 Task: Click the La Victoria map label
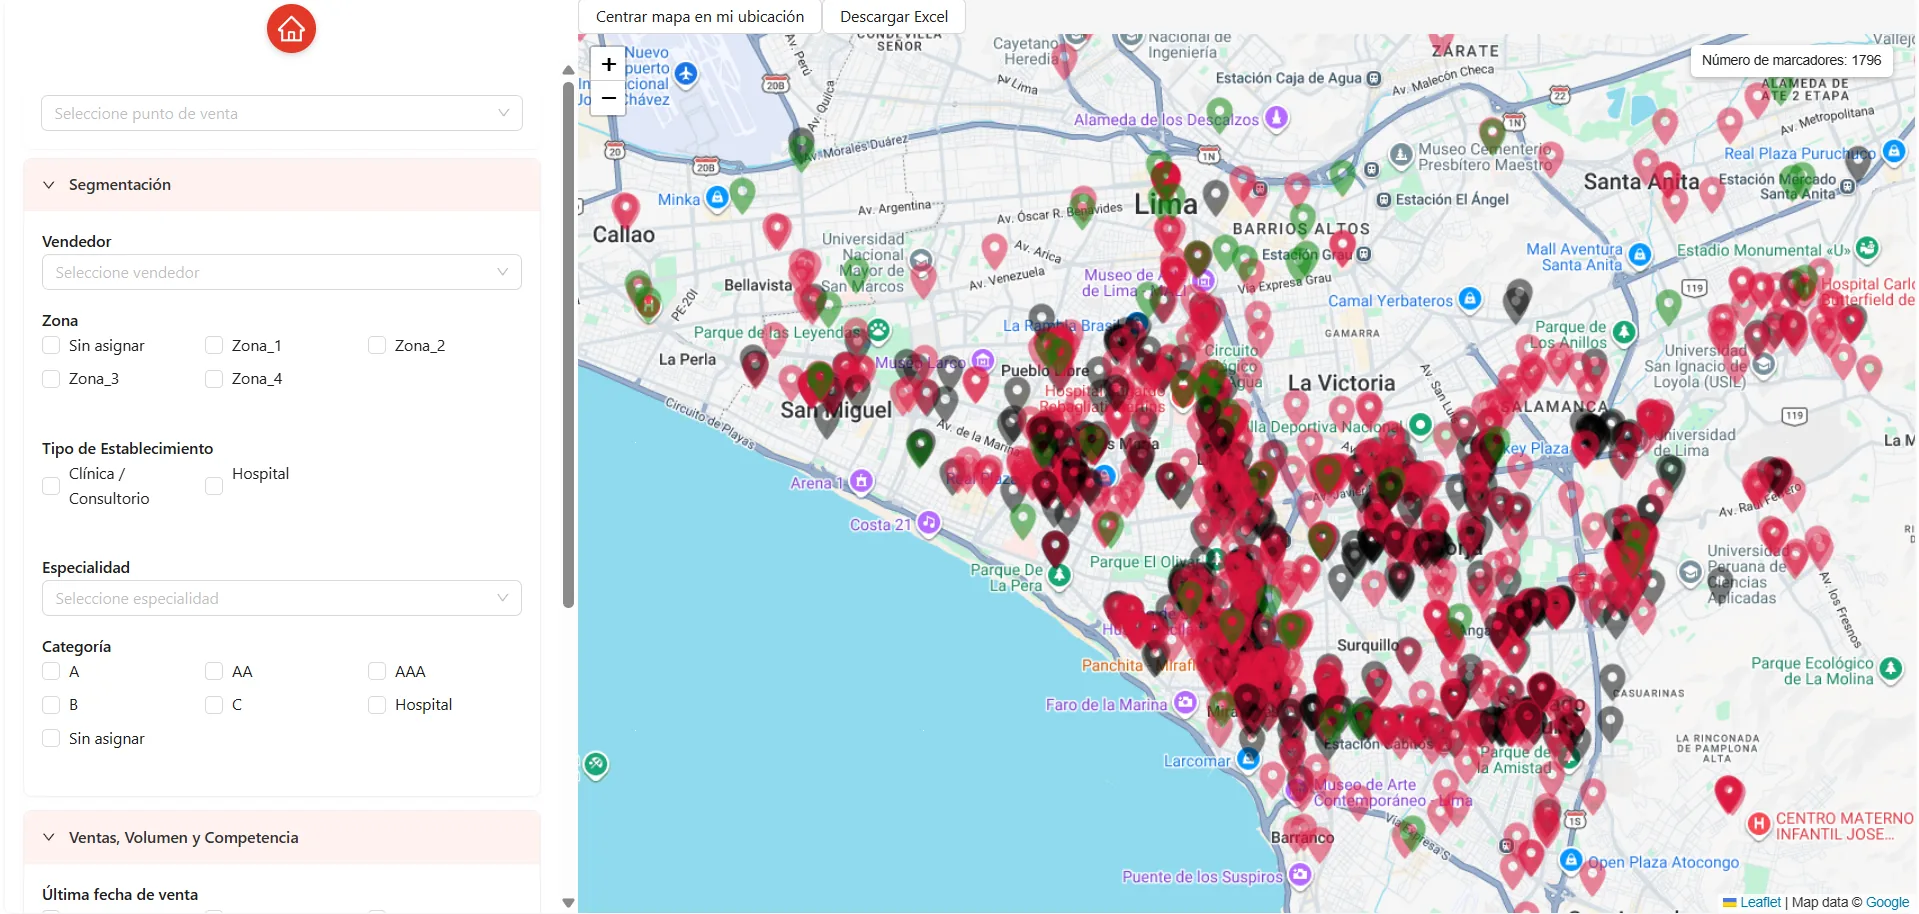click(1341, 383)
